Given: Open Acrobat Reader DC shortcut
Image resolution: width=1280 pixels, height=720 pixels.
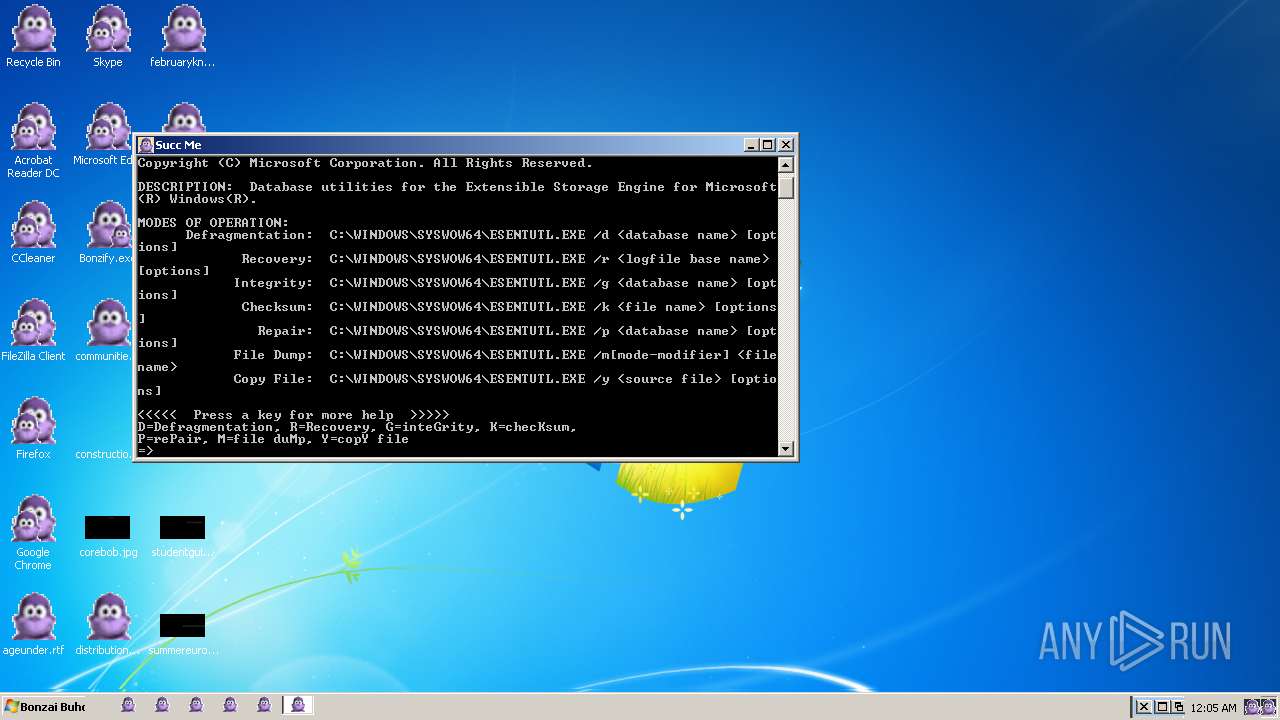Looking at the screenshot, I should point(33,141).
